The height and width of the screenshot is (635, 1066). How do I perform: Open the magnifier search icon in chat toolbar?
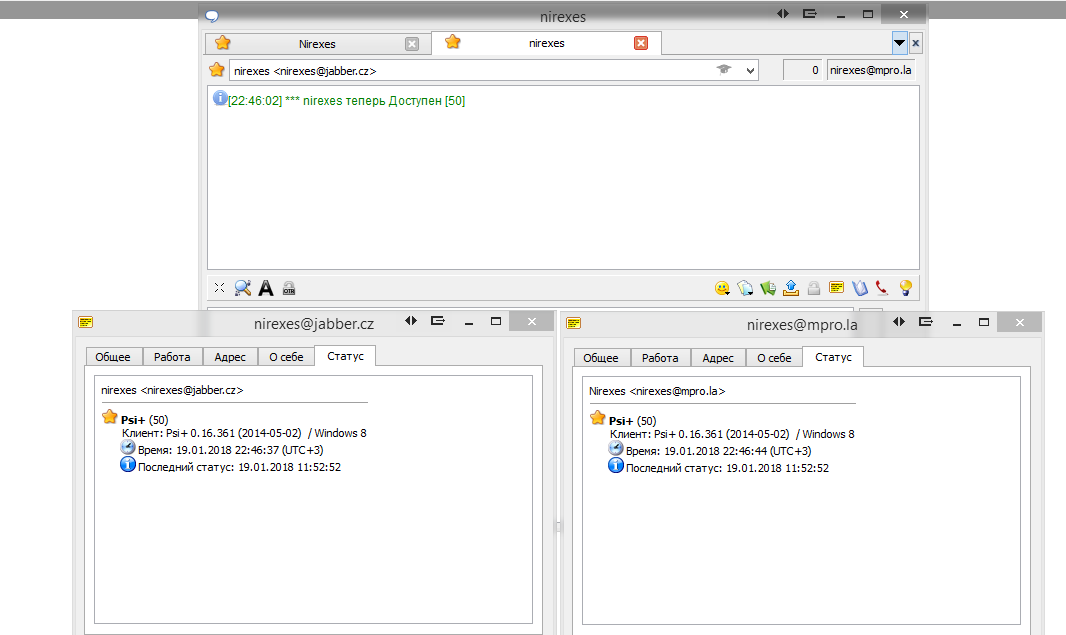[x=243, y=288]
